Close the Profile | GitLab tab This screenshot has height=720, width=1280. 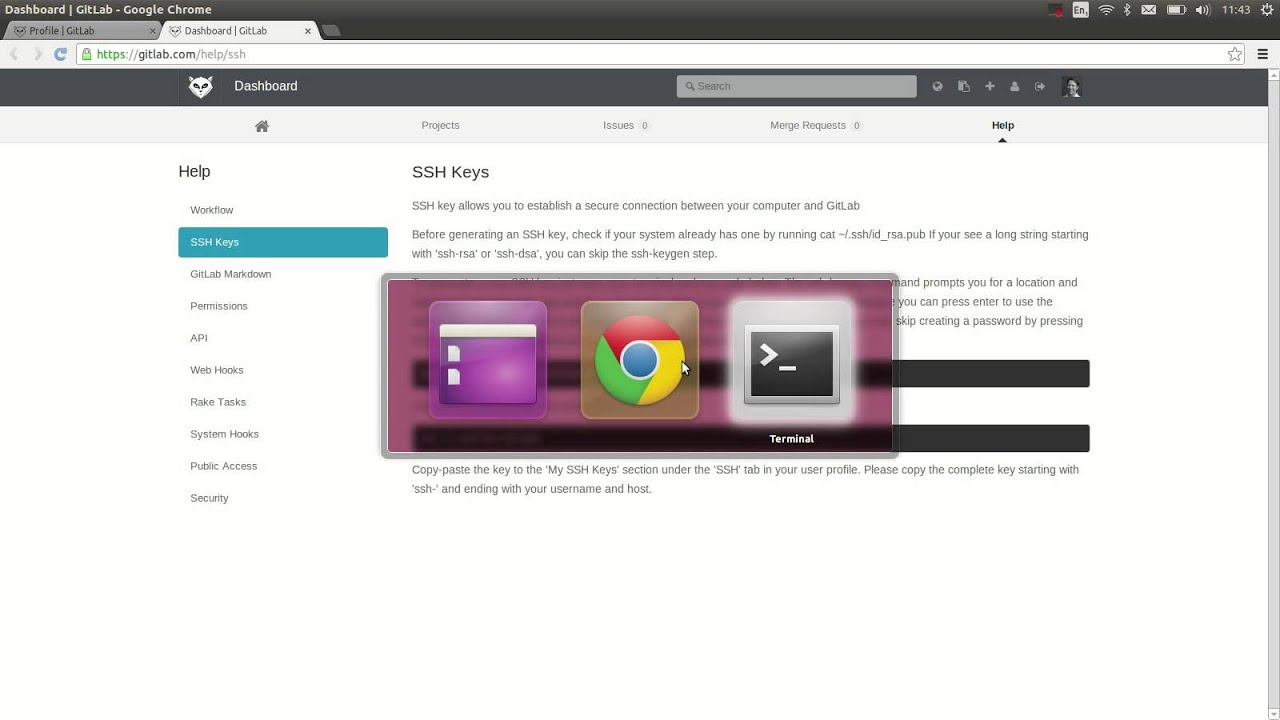click(x=152, y=31)
